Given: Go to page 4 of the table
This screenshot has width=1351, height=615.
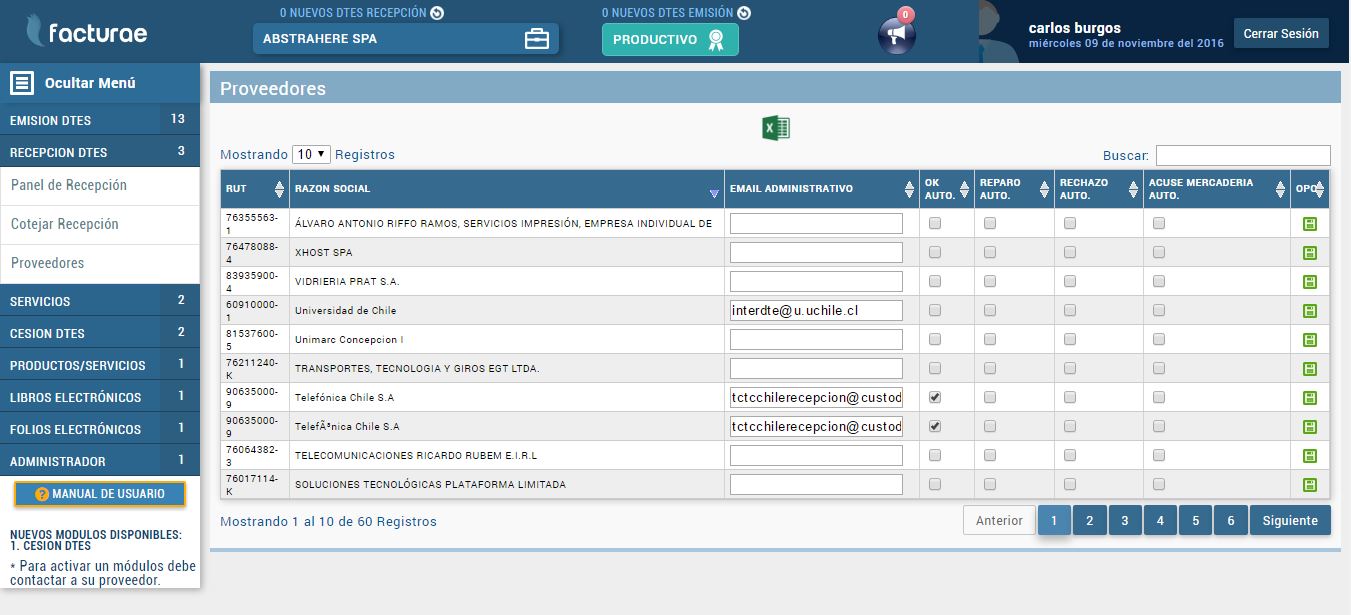Looking at the screenshot, I should pyautogui.click(x=1160, y=521).
